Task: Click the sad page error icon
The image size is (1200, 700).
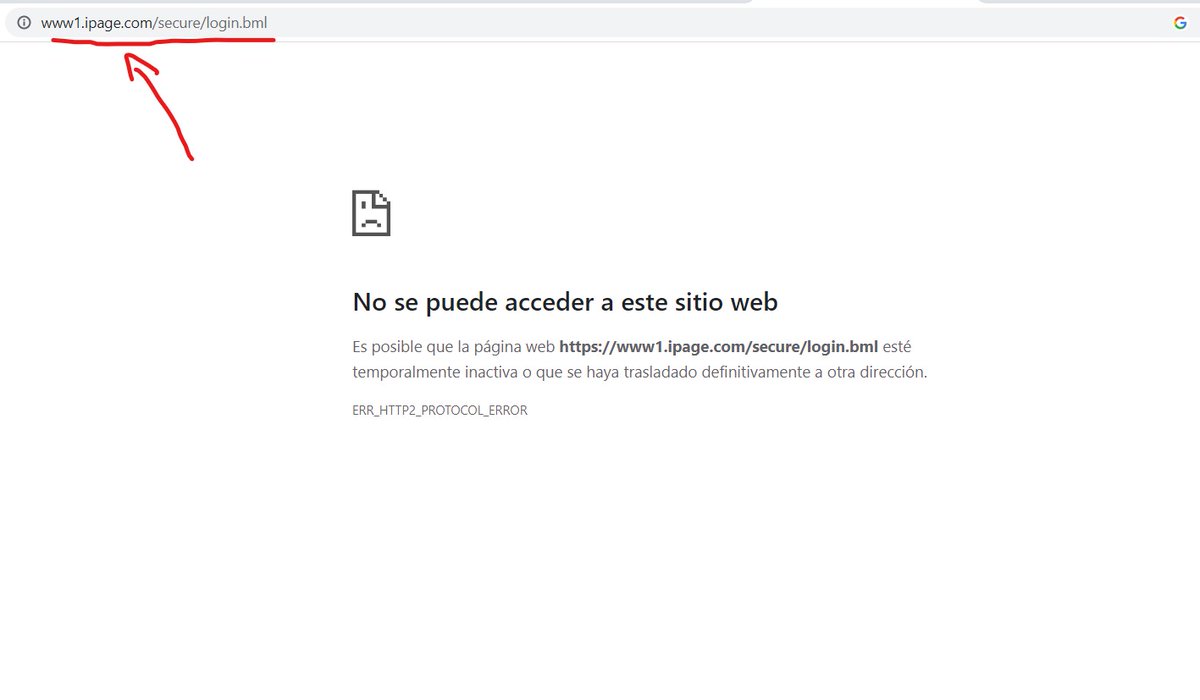Action: pyautogui.click(x=371, y=213)
